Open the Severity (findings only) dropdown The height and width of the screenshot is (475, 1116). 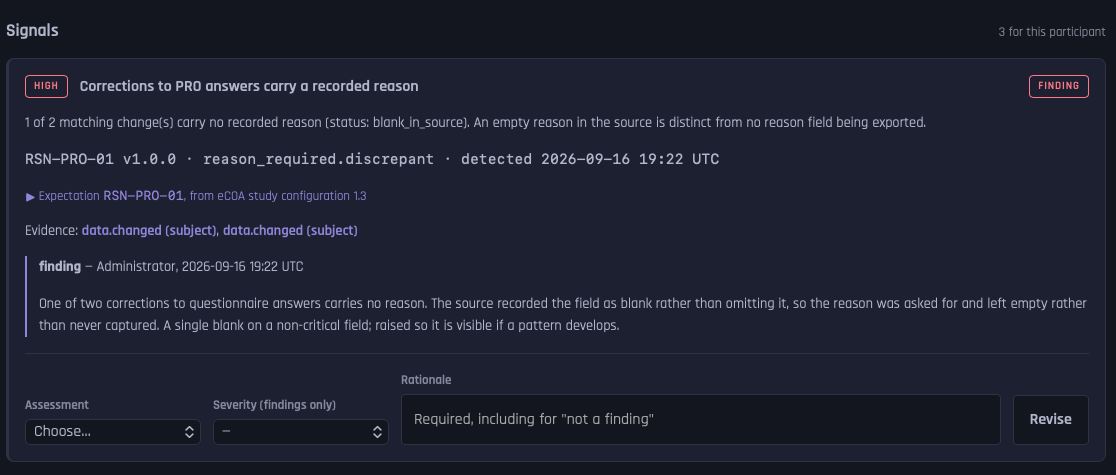coord(300,432)
